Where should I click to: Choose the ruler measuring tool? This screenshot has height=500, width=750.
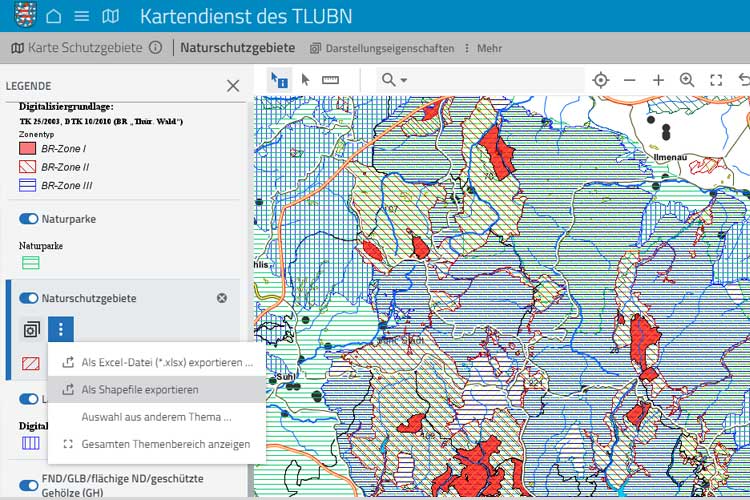coord(330,80)
